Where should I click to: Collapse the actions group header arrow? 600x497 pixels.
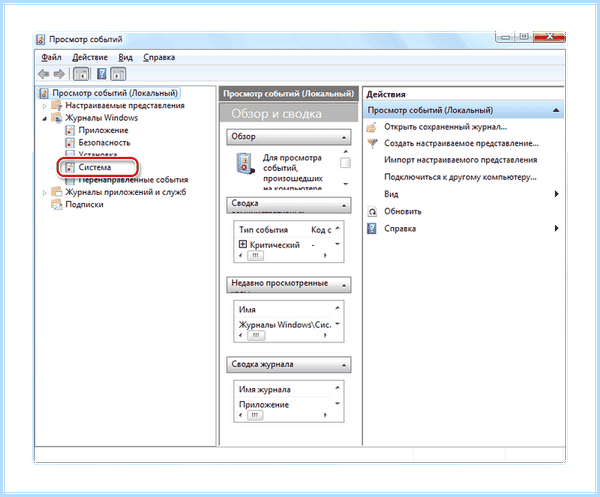[556, 110]
